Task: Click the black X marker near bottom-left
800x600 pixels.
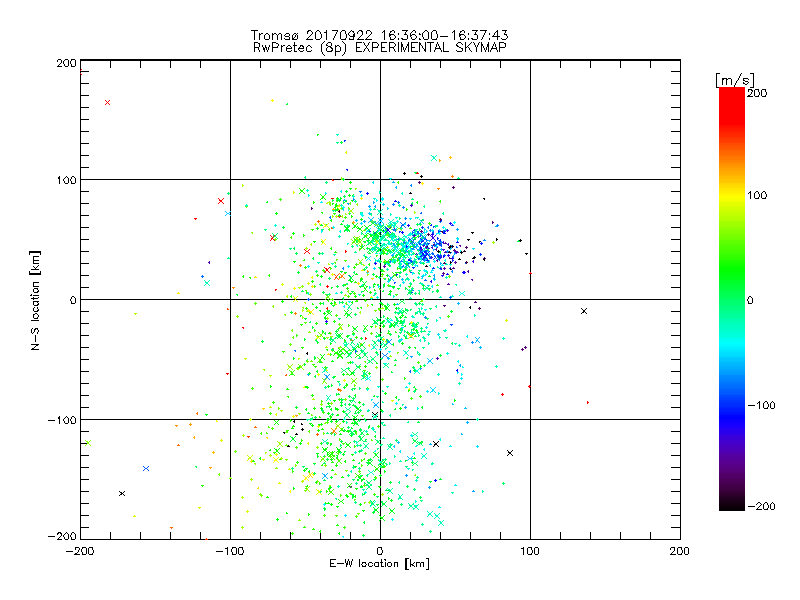Action: coord(122,493)
